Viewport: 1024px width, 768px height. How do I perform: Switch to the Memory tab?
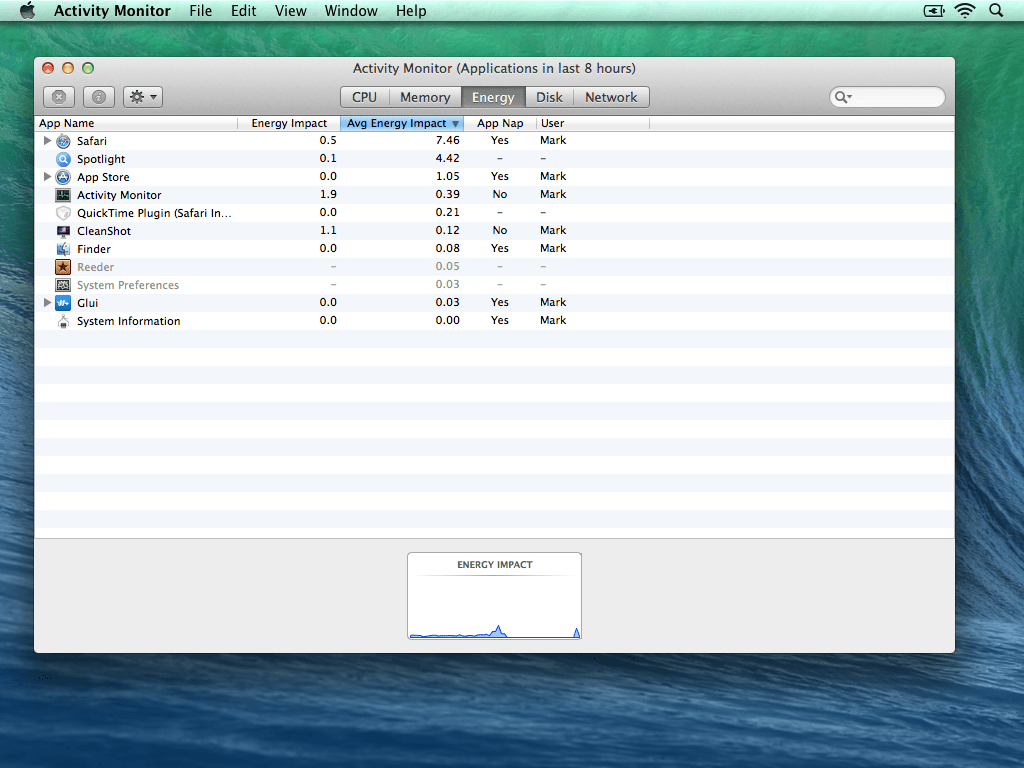pos(425,97)
